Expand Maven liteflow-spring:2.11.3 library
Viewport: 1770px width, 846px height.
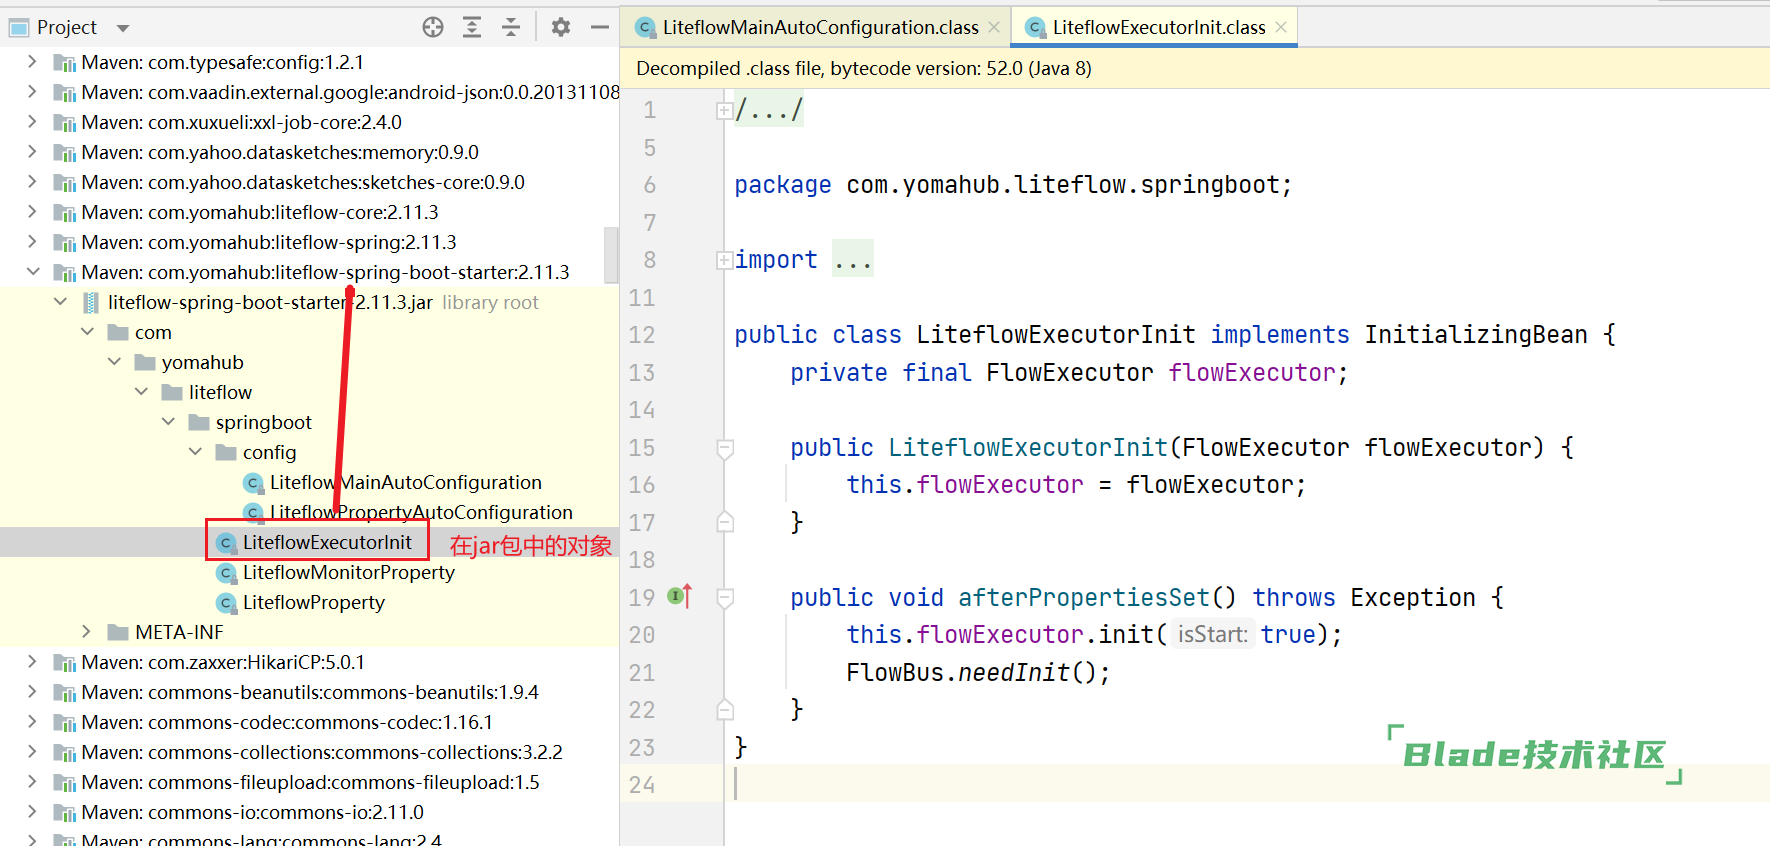click(32, 242)
